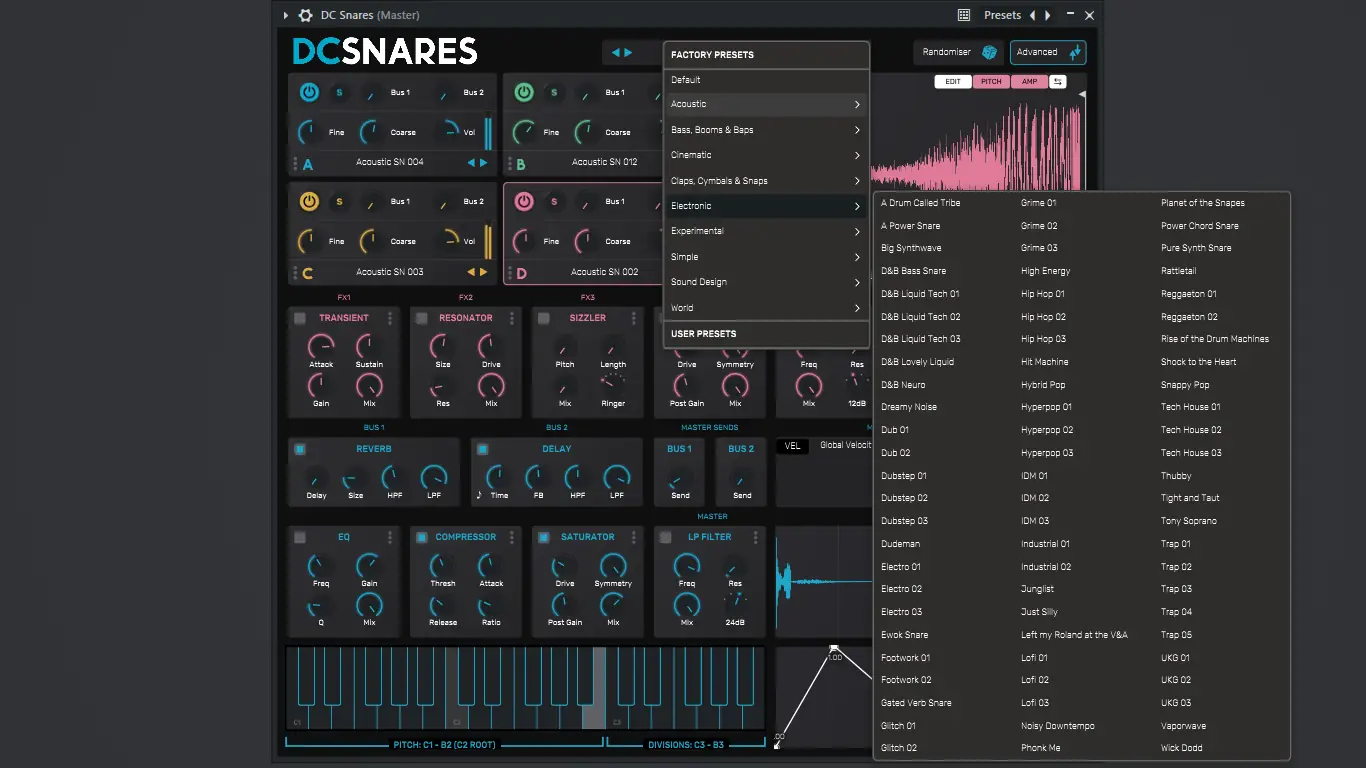Open the Resonator module options menu
The height and width of the screenshot is (768, 1366).
[512, 318]
